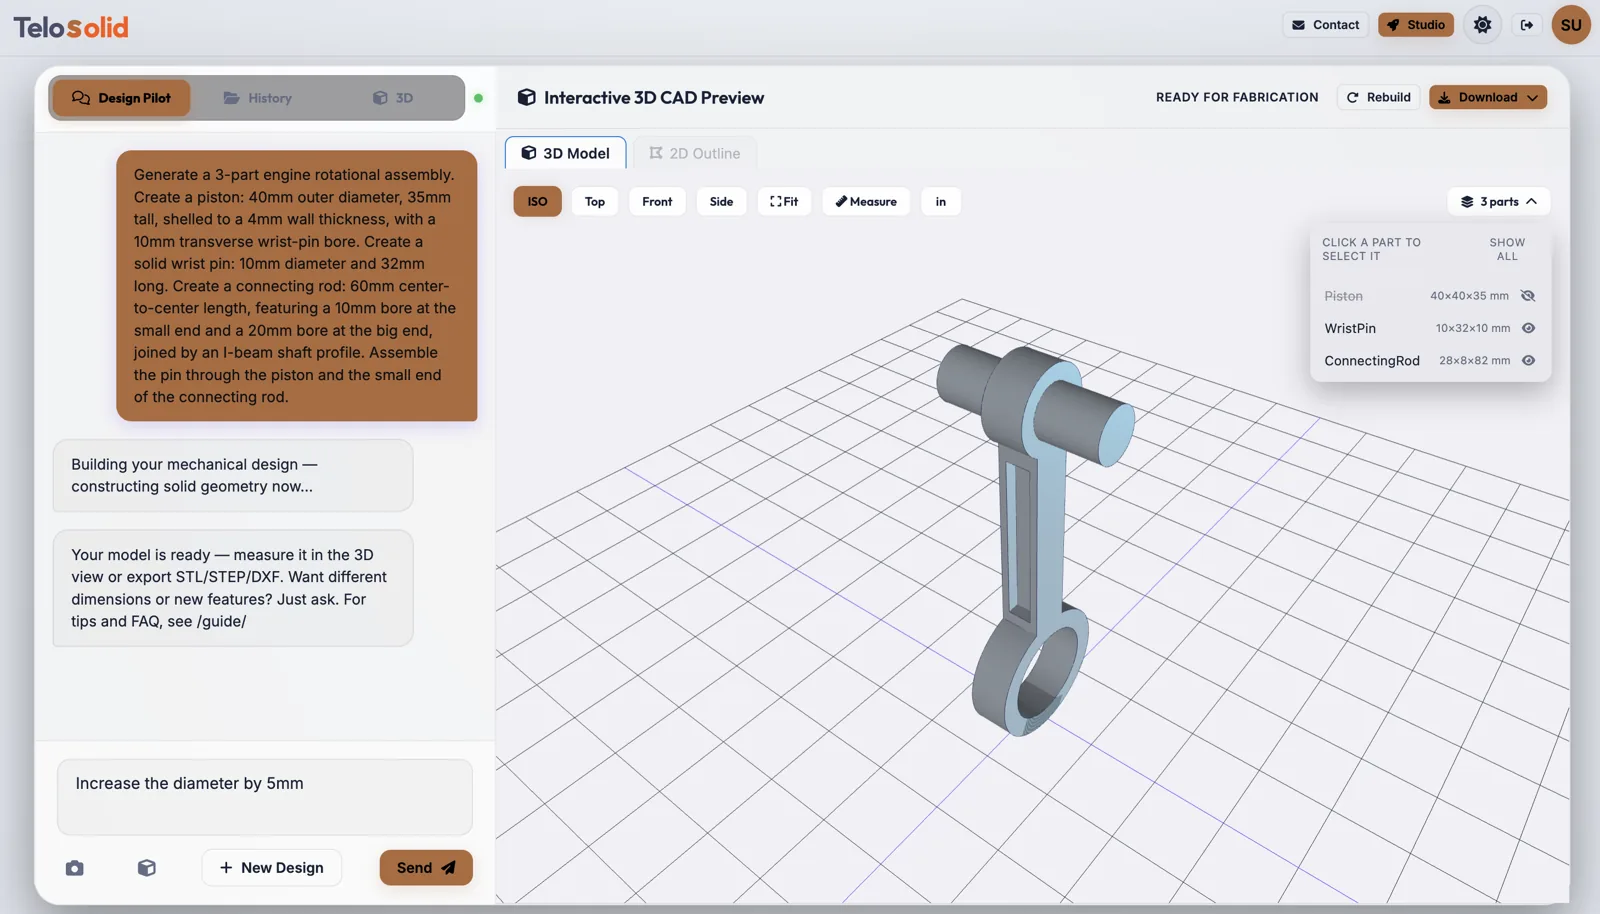Click the TeloSolid logo
Viewport: 1600px width, 914px height.
[71, 27]
